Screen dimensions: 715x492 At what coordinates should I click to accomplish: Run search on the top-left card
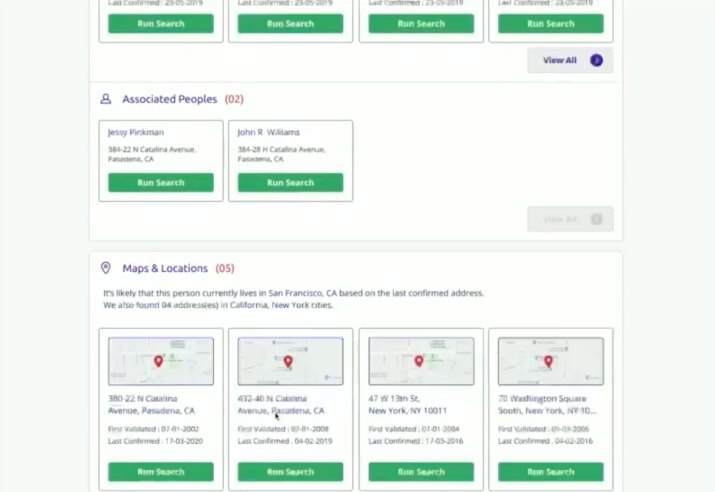[161, 24]
